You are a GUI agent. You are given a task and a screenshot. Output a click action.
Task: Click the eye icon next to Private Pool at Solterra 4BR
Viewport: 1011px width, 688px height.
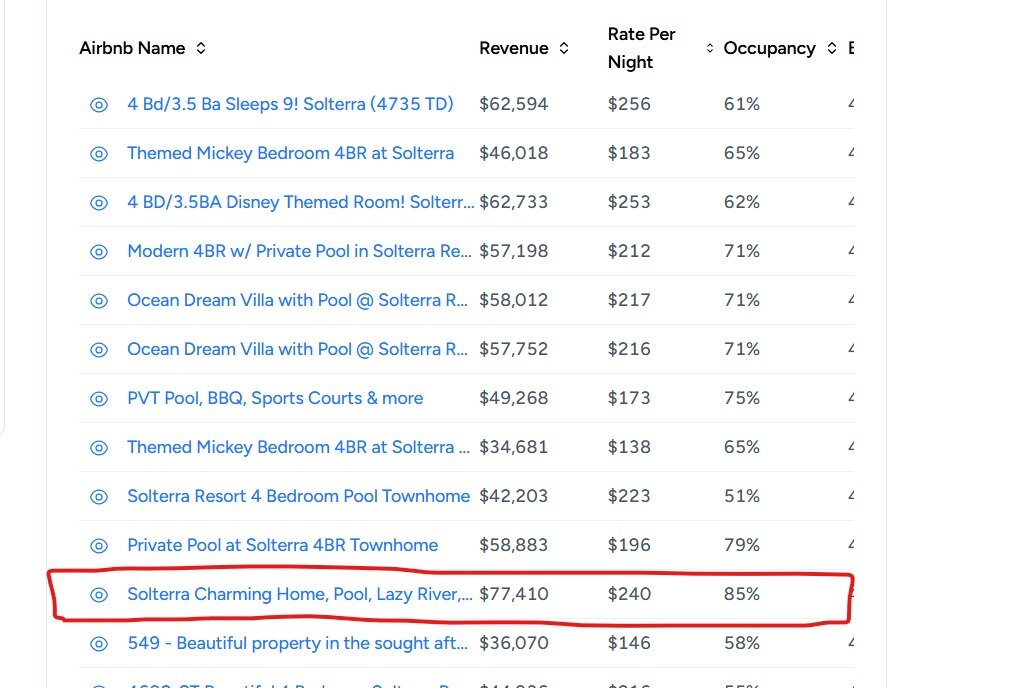click(98, 545)
